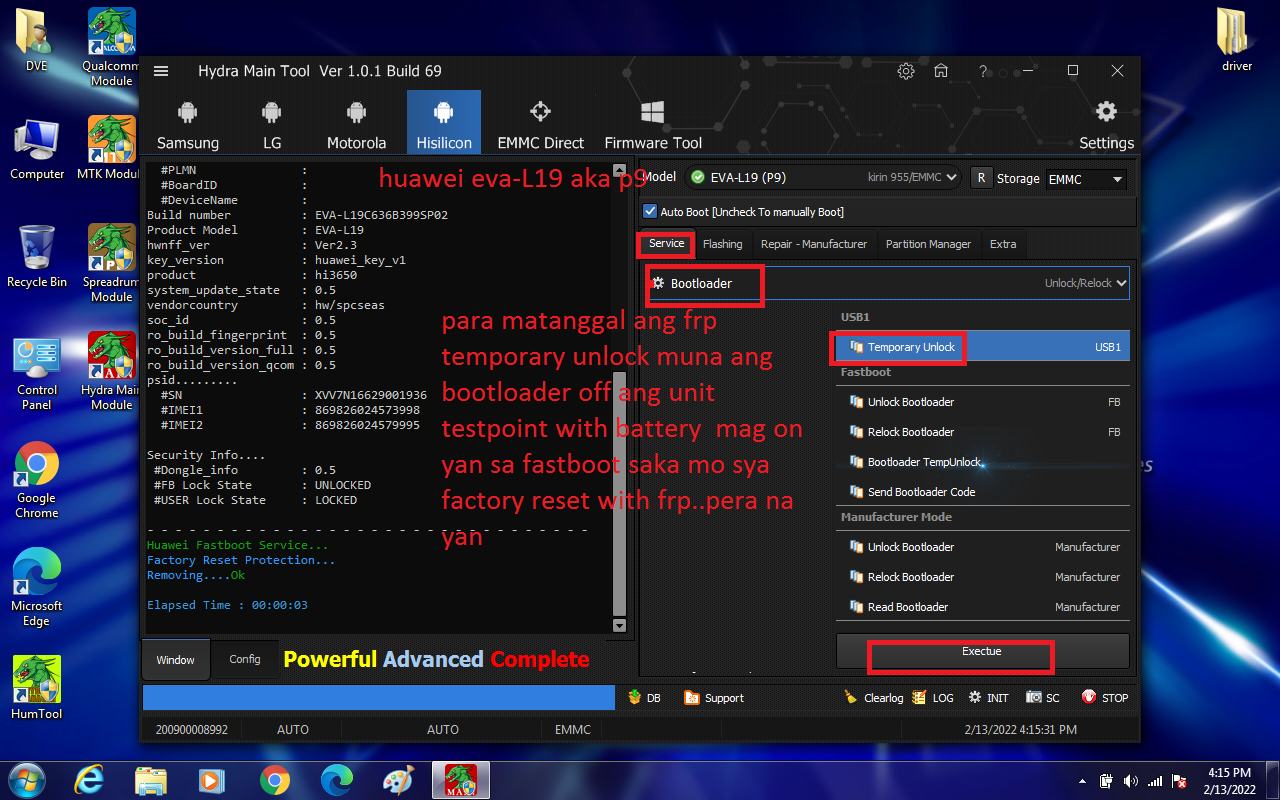Open the gear settings icon in title bar
Viewport: 1280px width, 800px height.
[x=906, y=71]
